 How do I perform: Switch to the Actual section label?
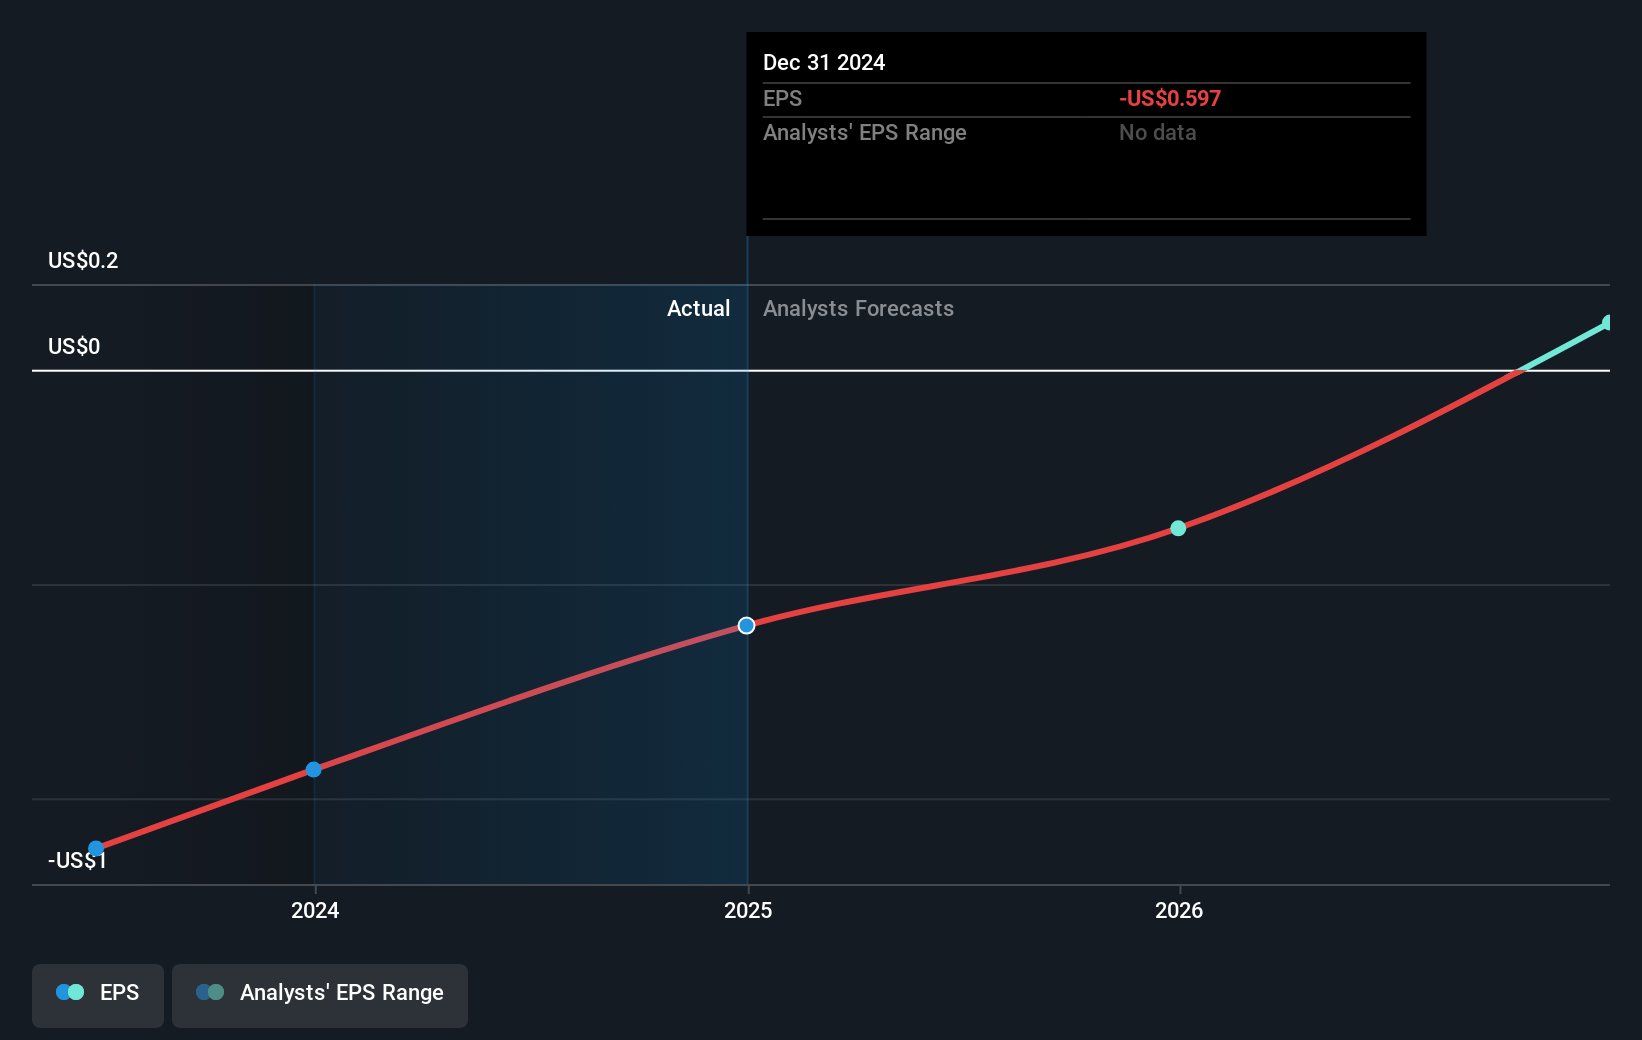(x=698, y=308)
